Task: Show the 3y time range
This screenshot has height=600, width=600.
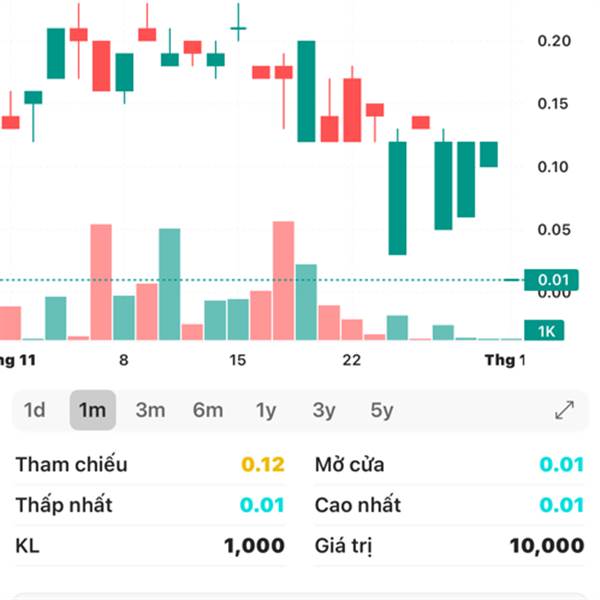Action: 323,410
